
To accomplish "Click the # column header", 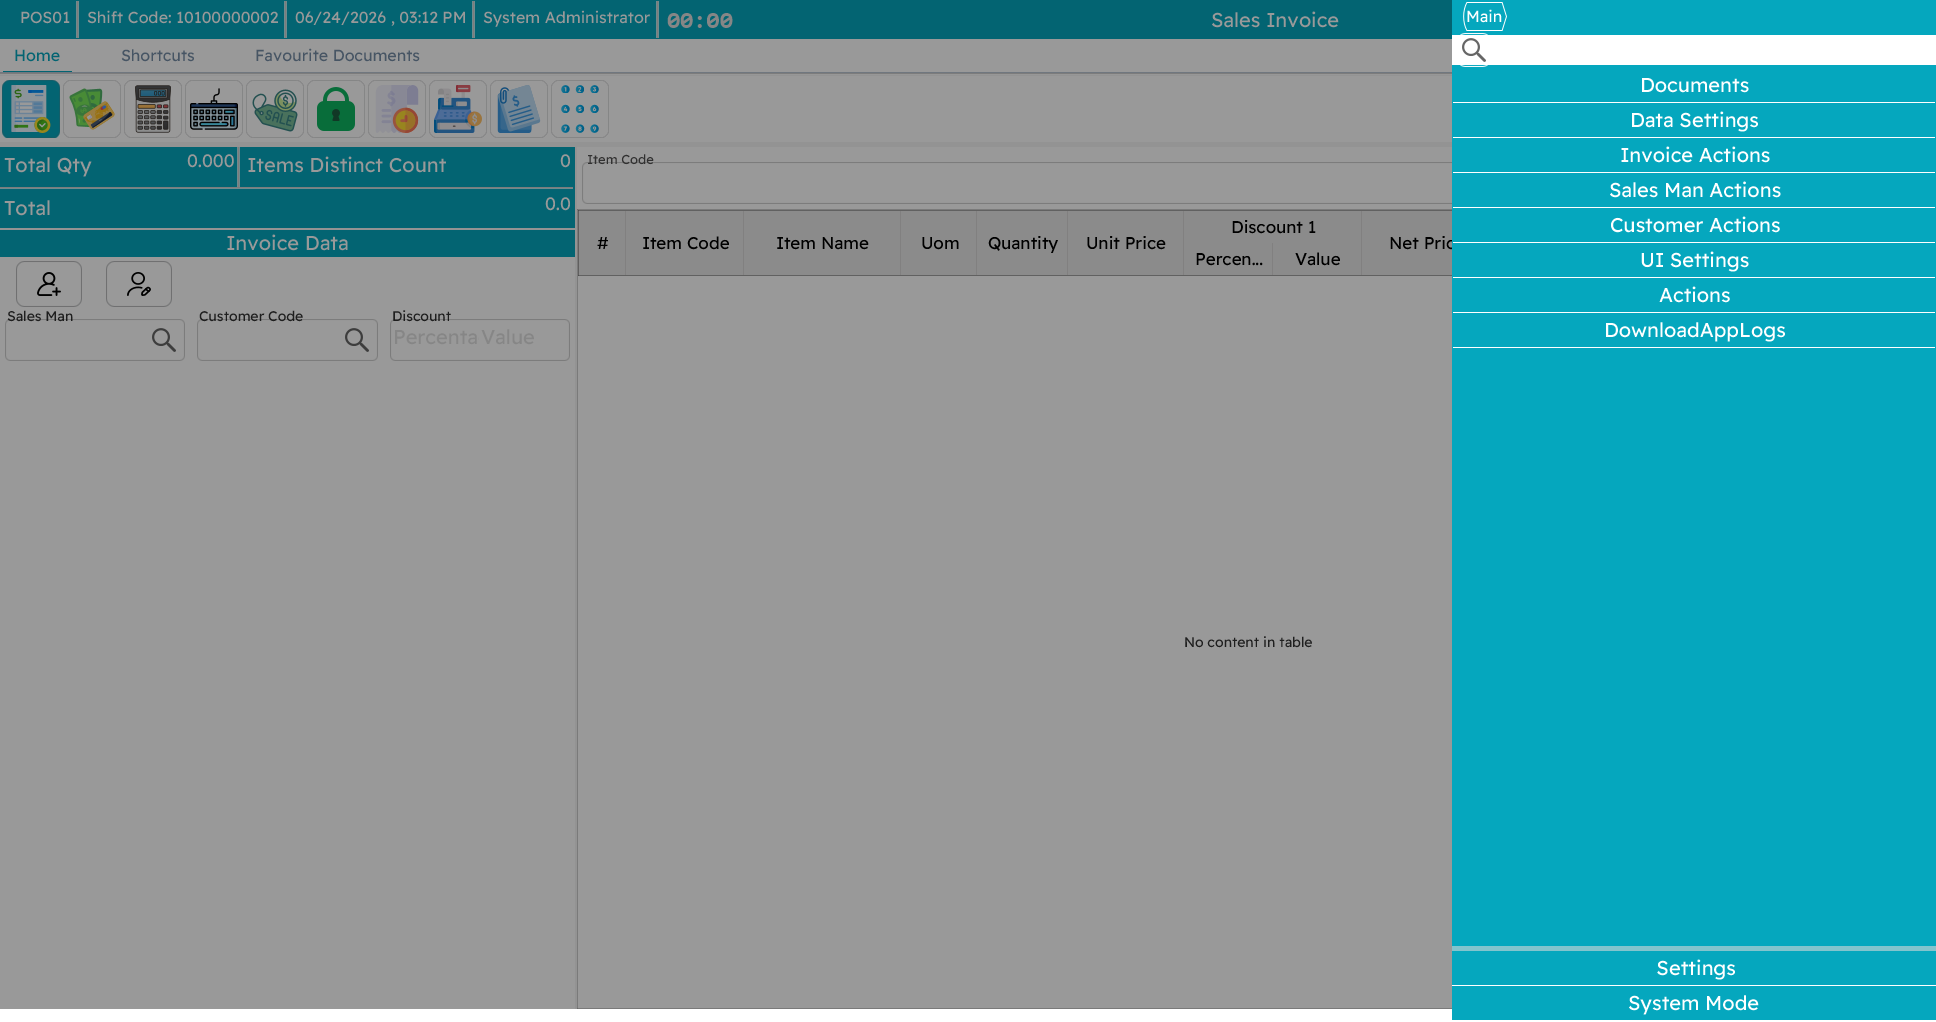I will pos(602,243).
